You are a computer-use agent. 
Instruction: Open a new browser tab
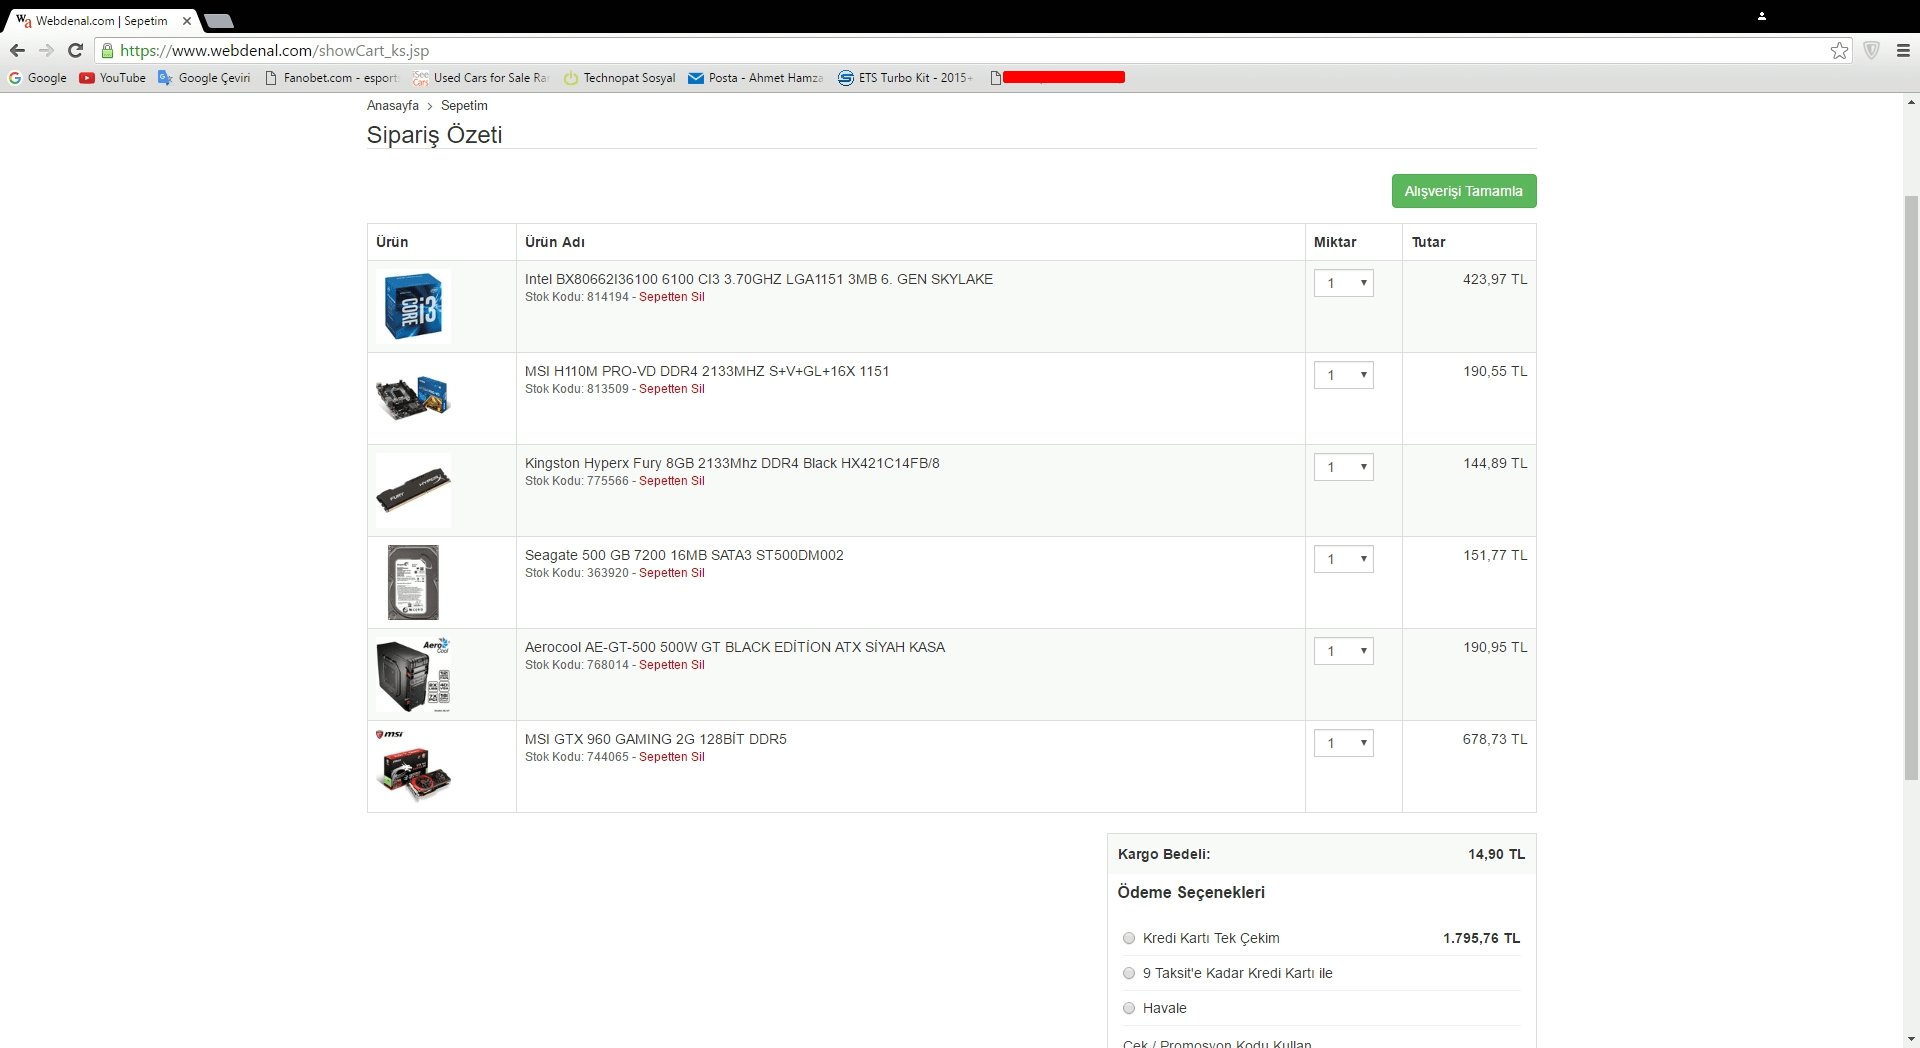tap(218, 21)
